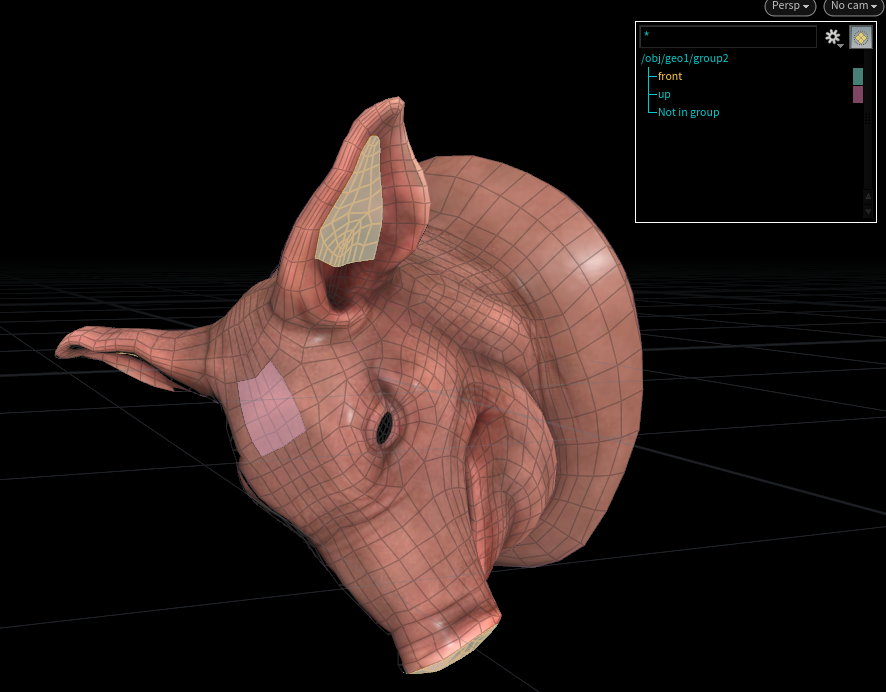Select the 'Not in group' entry
This screenshot has height=692, width=886.
(x=688, y=112)
